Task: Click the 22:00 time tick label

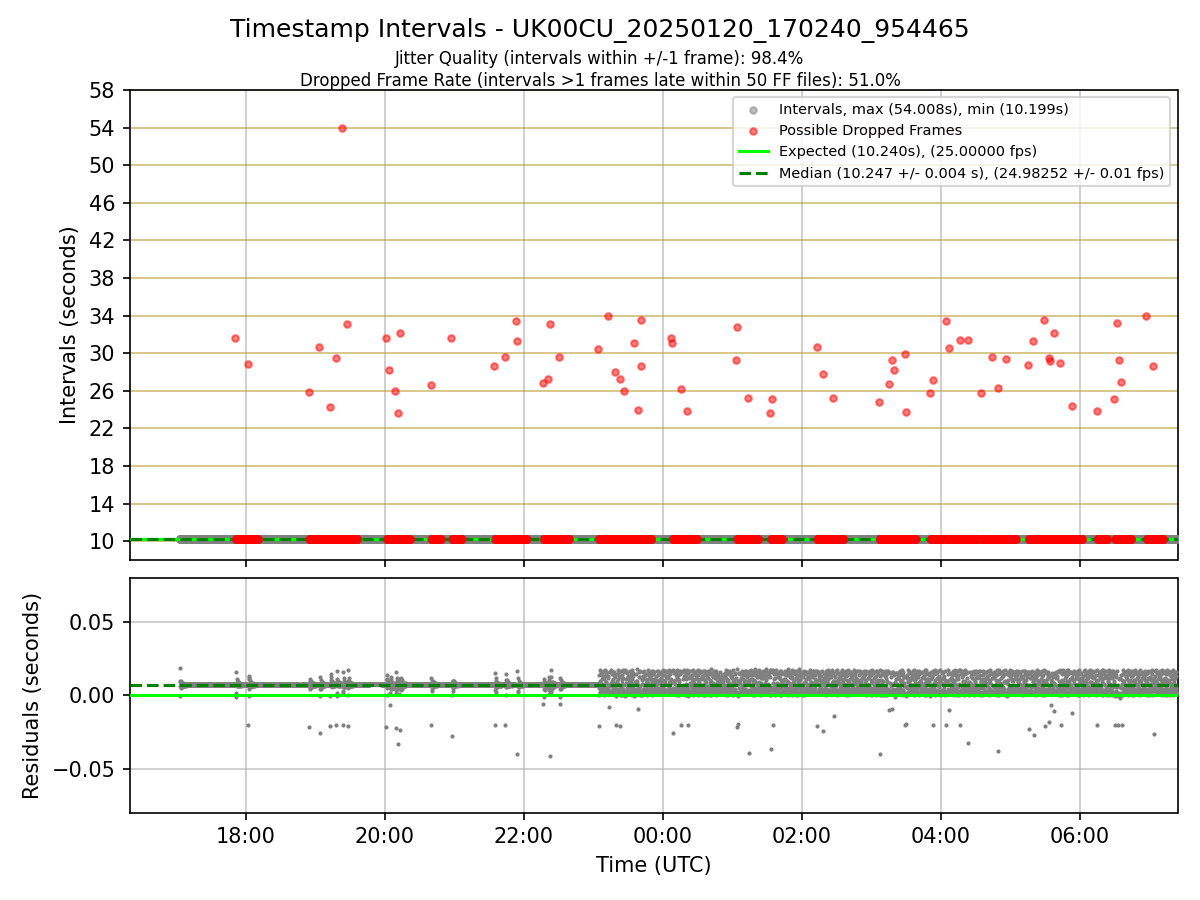Action: click(x=524, y=836)
